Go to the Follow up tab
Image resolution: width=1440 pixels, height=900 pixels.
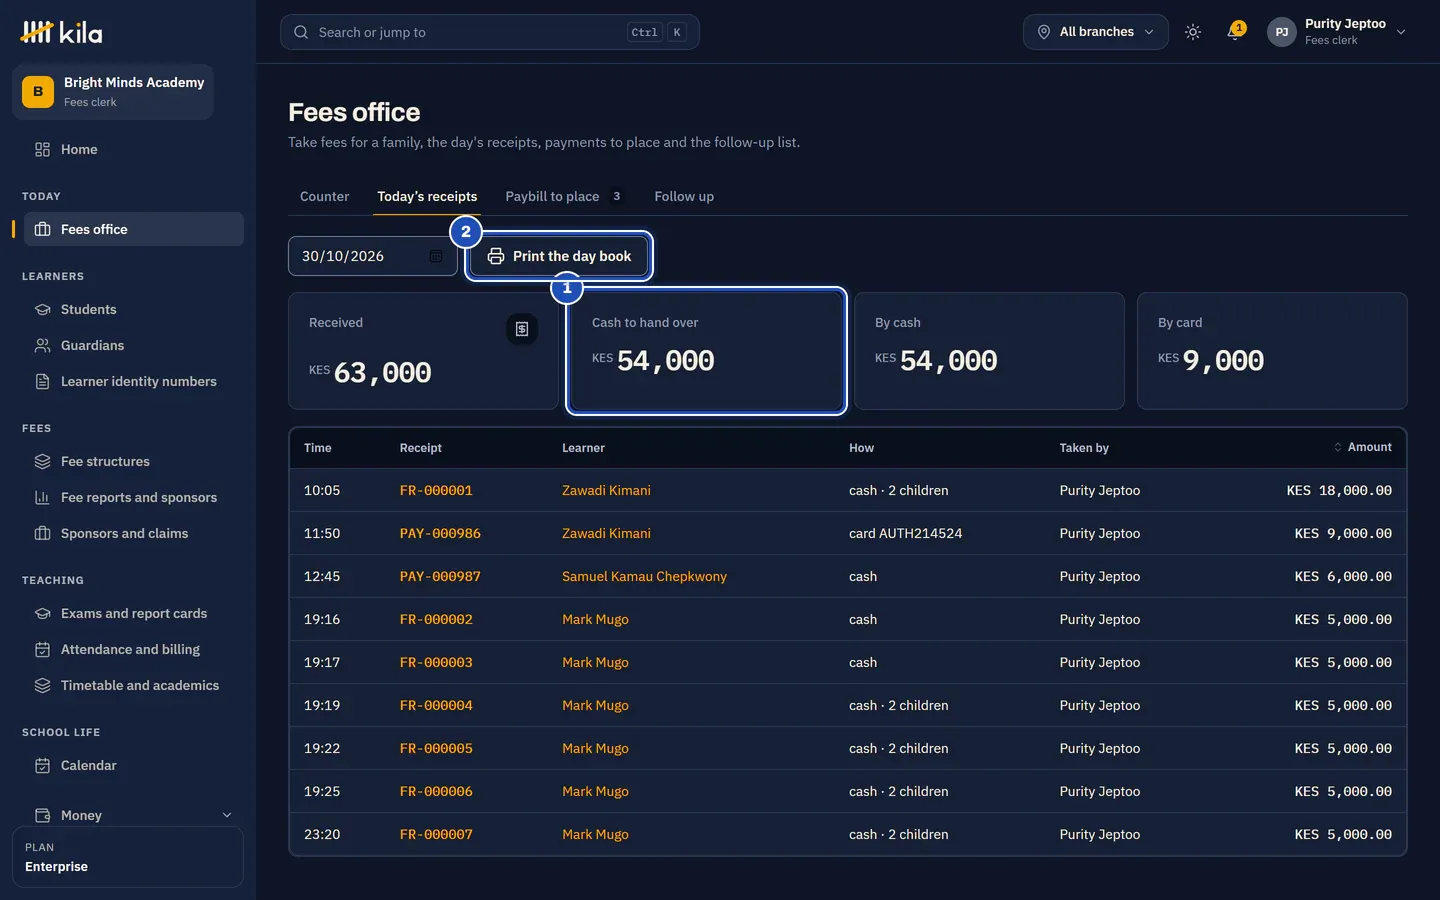click(x=684, y=196)
